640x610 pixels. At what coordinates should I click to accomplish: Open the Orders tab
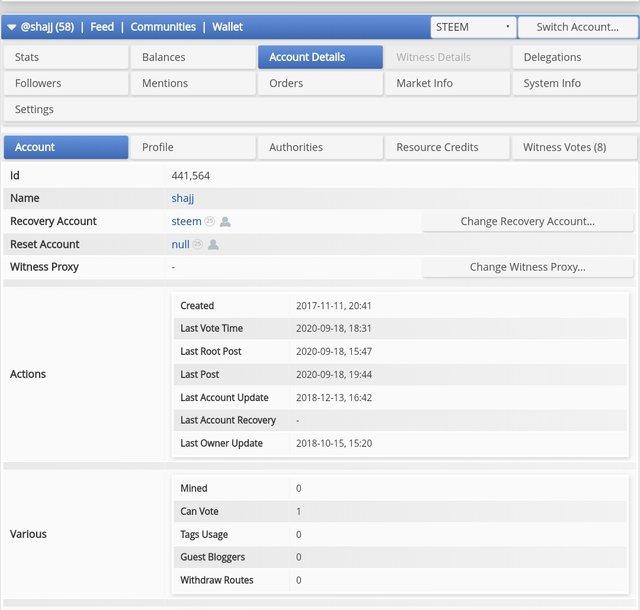(320, 83)
